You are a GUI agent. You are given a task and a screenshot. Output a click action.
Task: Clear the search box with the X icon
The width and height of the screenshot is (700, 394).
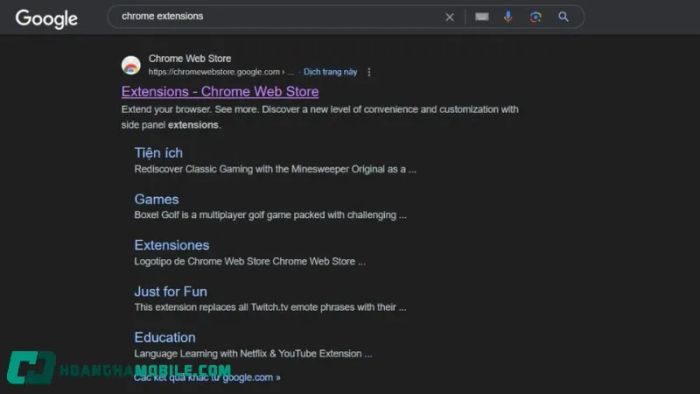(450, 17)
